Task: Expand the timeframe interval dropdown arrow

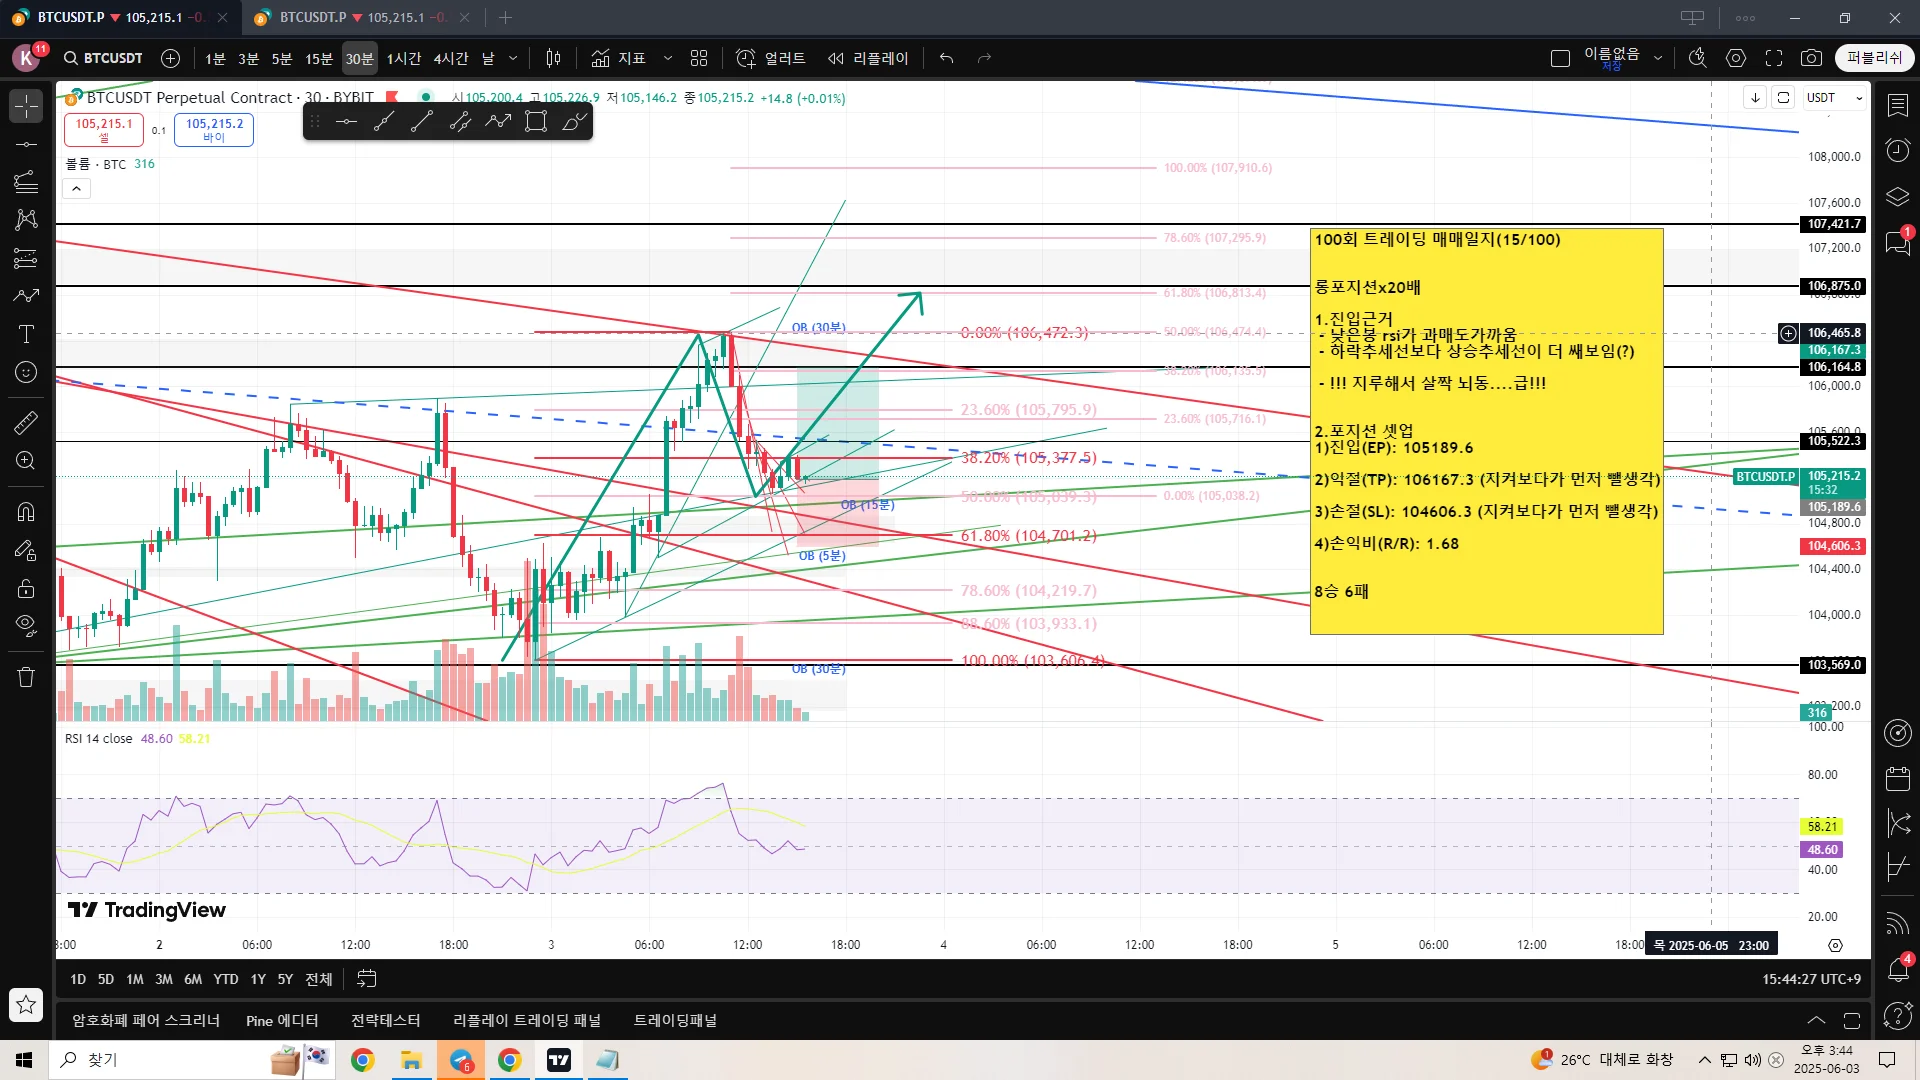Action: coord(513,58)
